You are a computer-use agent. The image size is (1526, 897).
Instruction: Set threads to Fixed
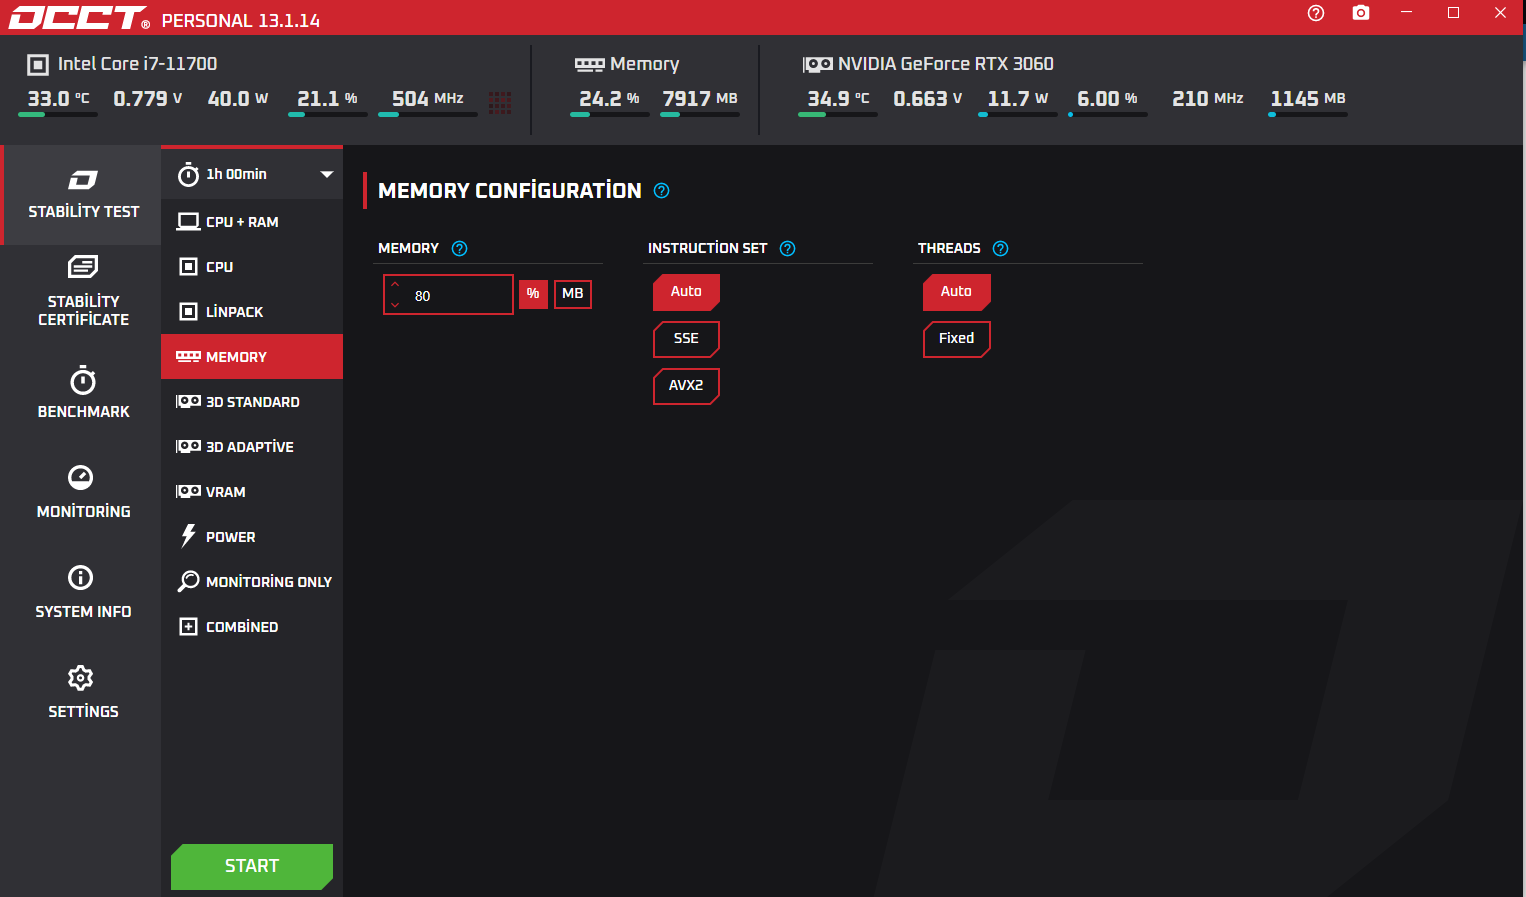pyautogui.click(x=956, y=339)
